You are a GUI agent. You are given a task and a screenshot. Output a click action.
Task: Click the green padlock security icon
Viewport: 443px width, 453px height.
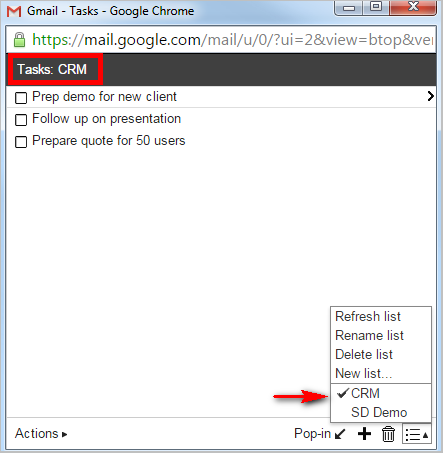(19, 40)
